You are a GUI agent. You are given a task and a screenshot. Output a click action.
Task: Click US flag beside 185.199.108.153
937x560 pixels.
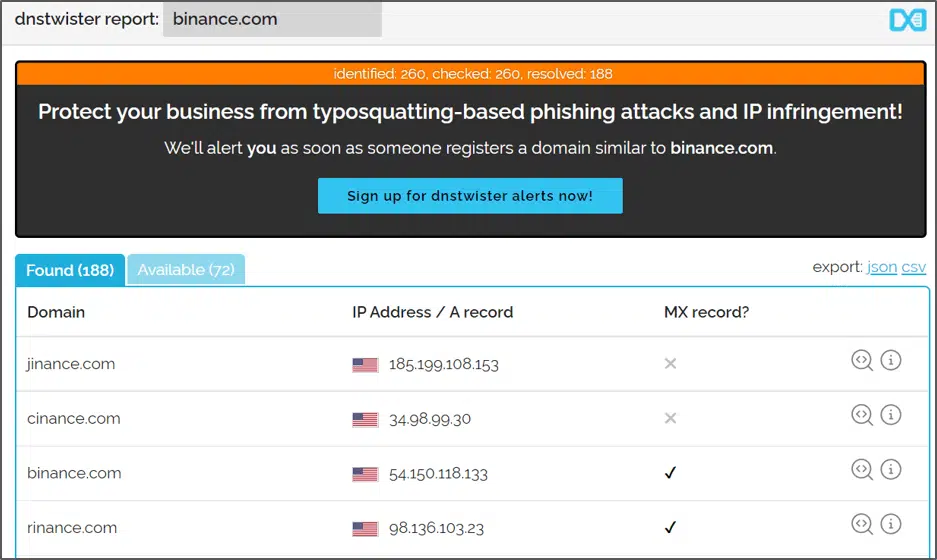(x=365, y=365)
